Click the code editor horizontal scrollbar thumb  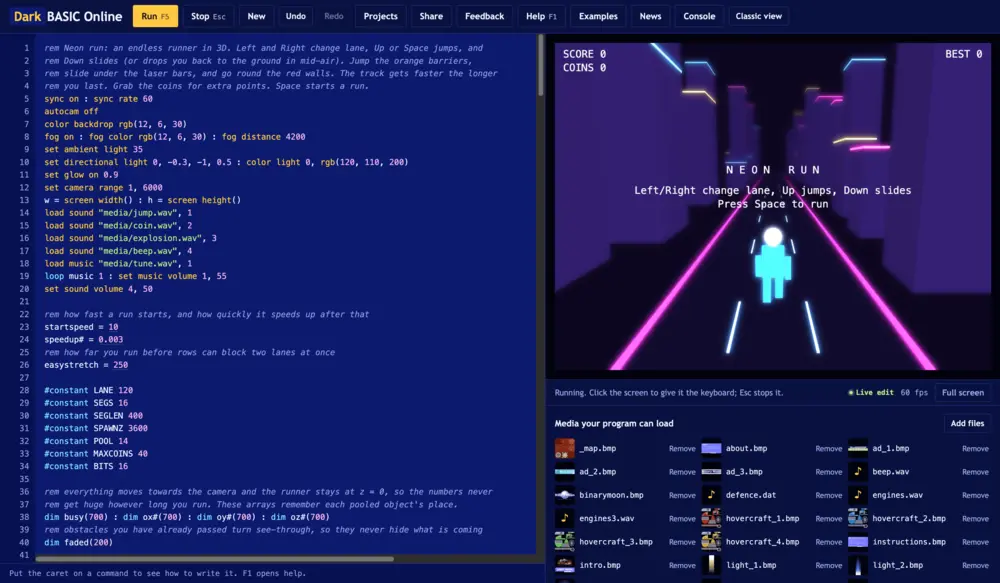click(214, 559)
